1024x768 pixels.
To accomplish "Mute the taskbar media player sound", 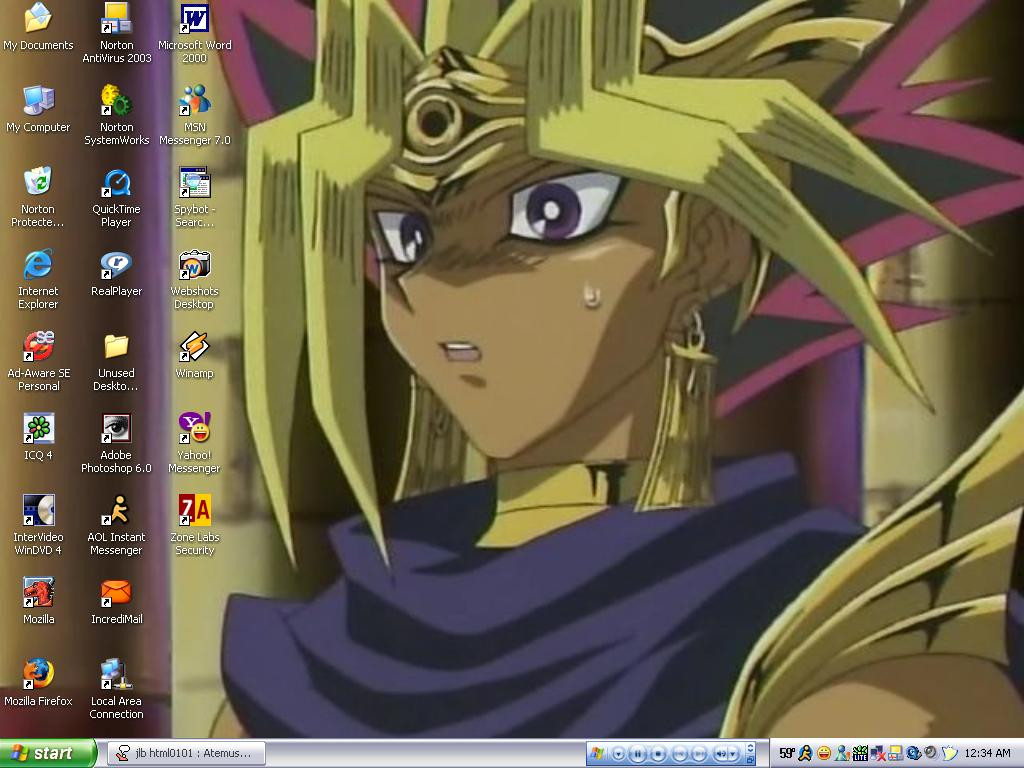I will click(x=720, y=754).
